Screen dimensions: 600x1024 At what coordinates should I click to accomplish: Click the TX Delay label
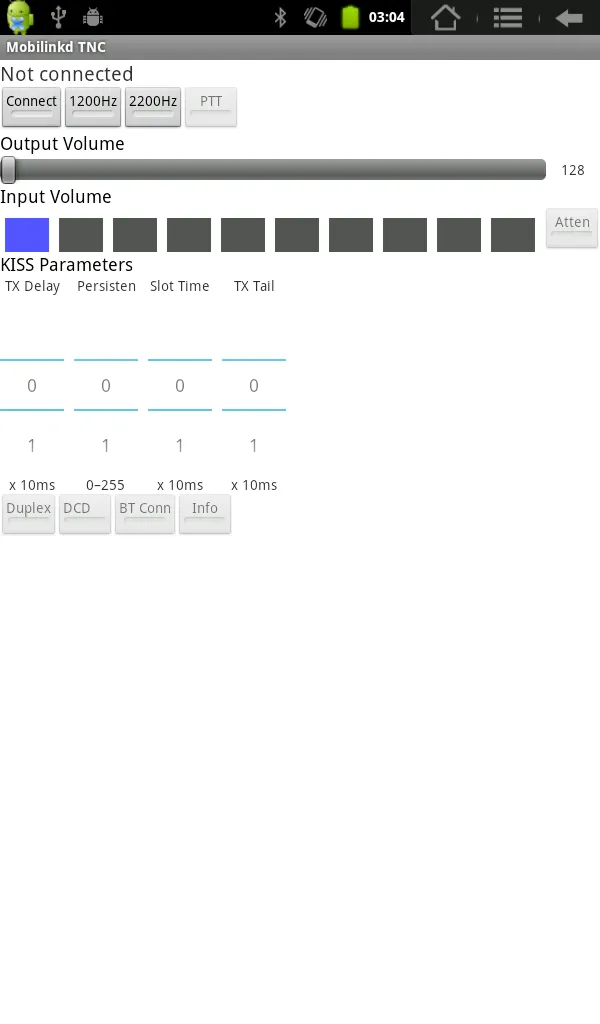33,287
